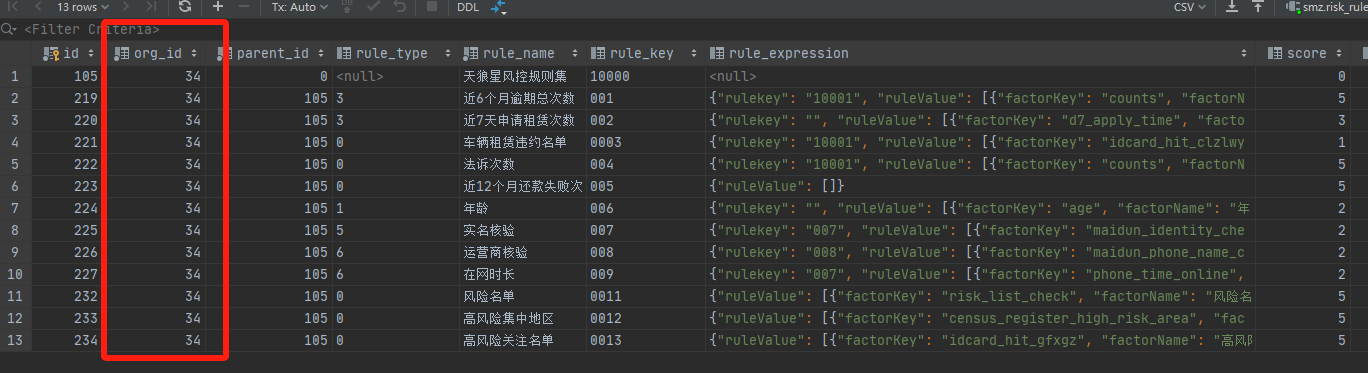Sort by the rule_name column header
The height and width of the screenshot is (373, 1368).
(522, 53)
